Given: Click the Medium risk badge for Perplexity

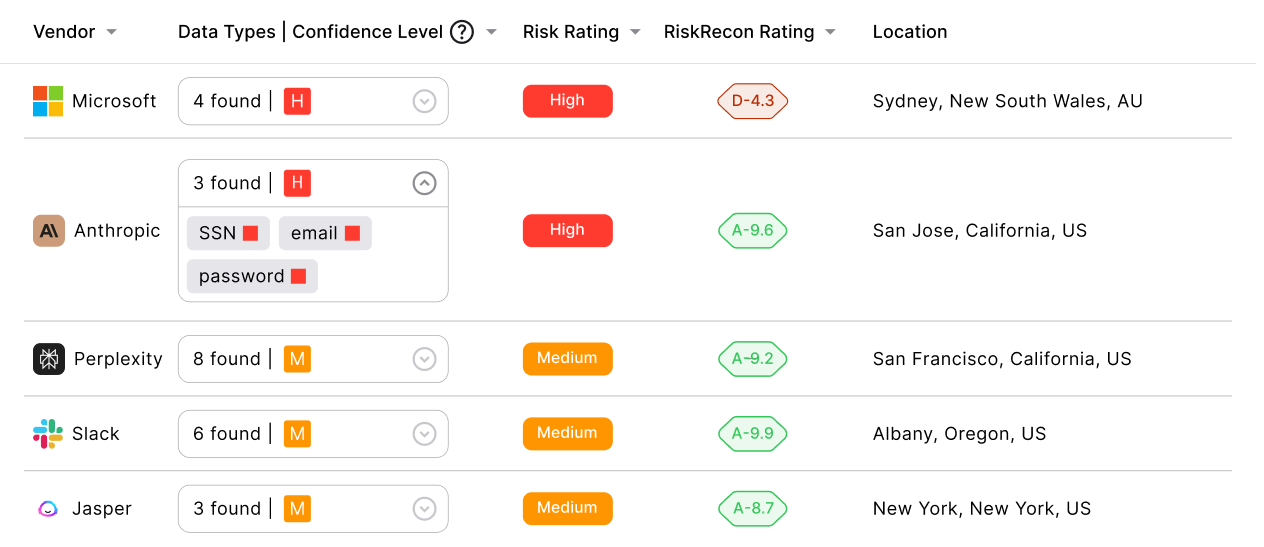Looking at the screenshot, I should [x=567, y=359].
